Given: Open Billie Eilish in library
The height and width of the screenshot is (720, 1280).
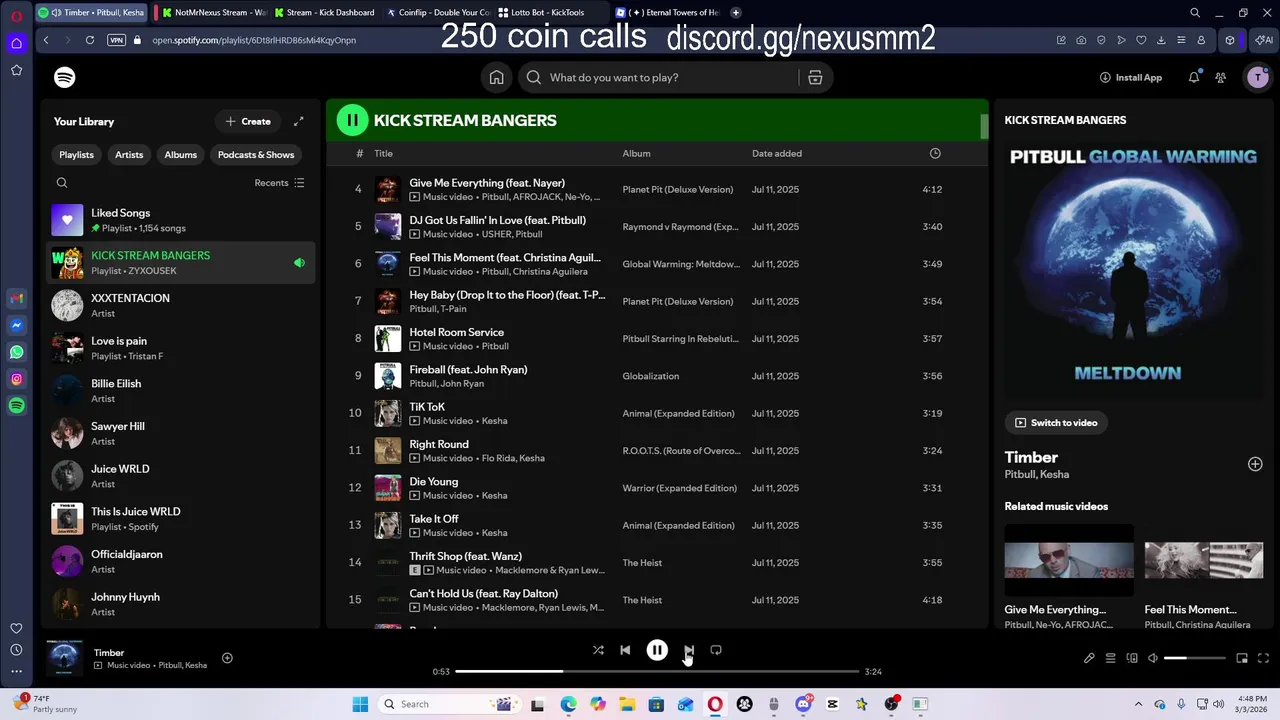Looking at the screenshot, I should pyautogui.click(x=181, y=391).
